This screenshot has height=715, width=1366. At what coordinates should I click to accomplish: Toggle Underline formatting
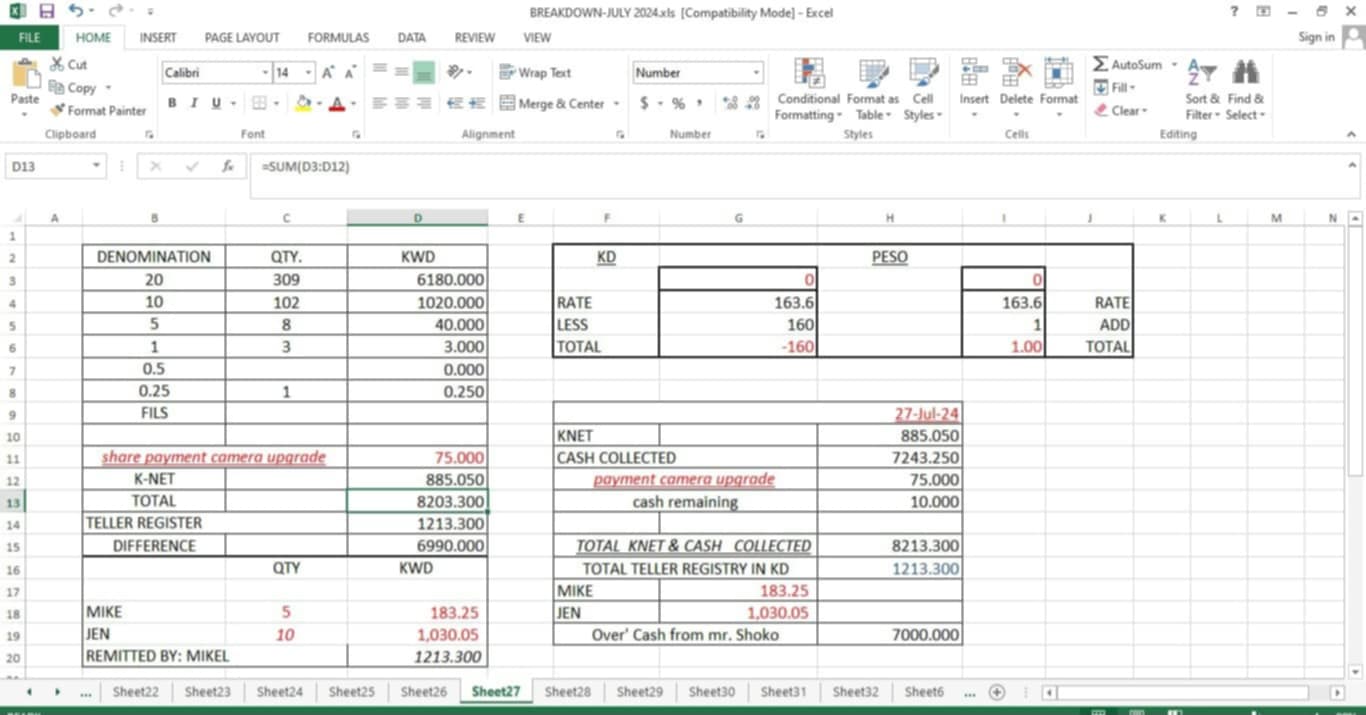(216, 103)
